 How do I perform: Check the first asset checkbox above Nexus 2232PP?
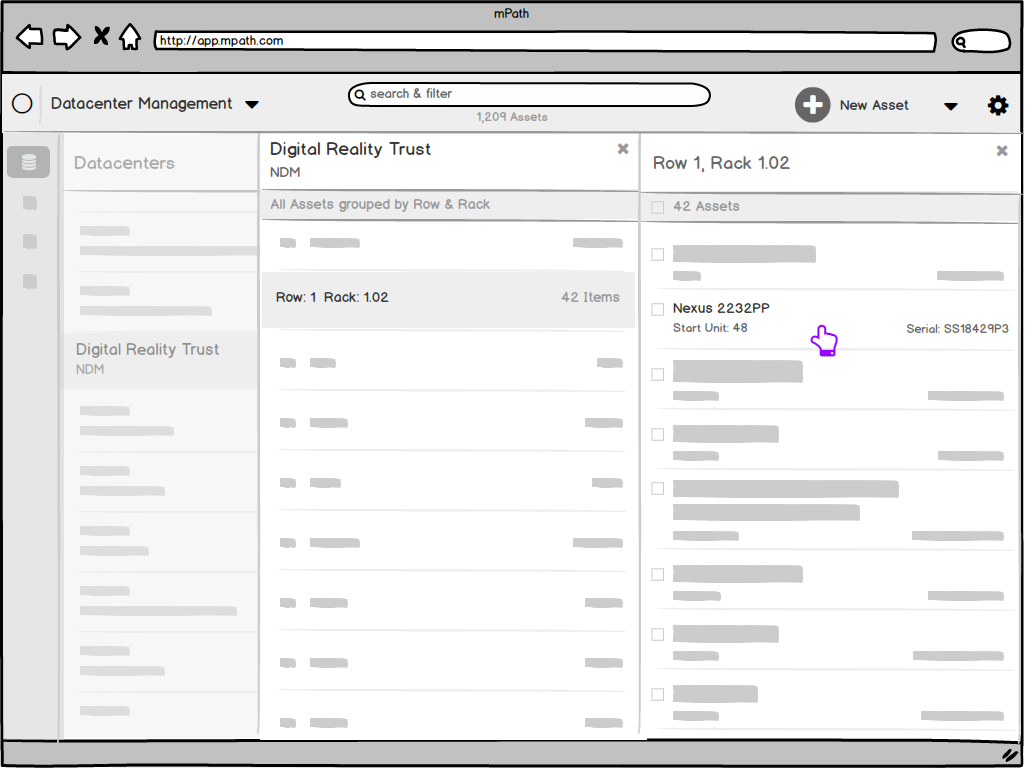[x=658, y=255]
